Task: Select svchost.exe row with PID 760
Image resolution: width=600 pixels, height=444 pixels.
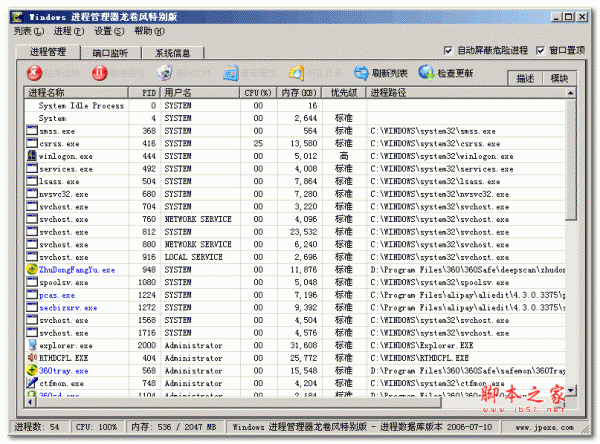Action: pyautogui.click(x=295, y=219)
